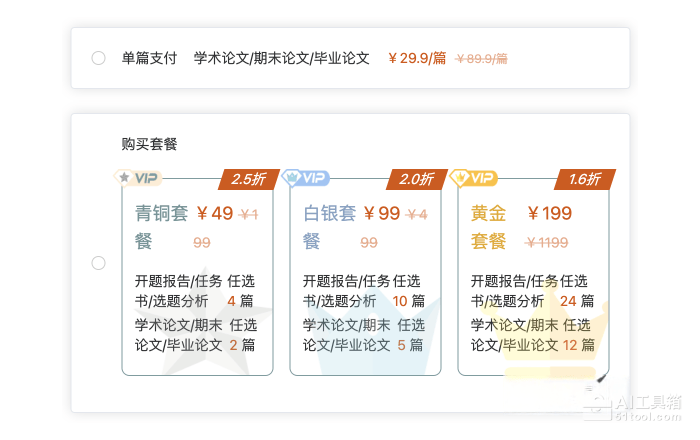The image size is (700, 440).
Task: Click 学术论文/期末论文/毕业论文 in single payment row
Action: point(281,58)
